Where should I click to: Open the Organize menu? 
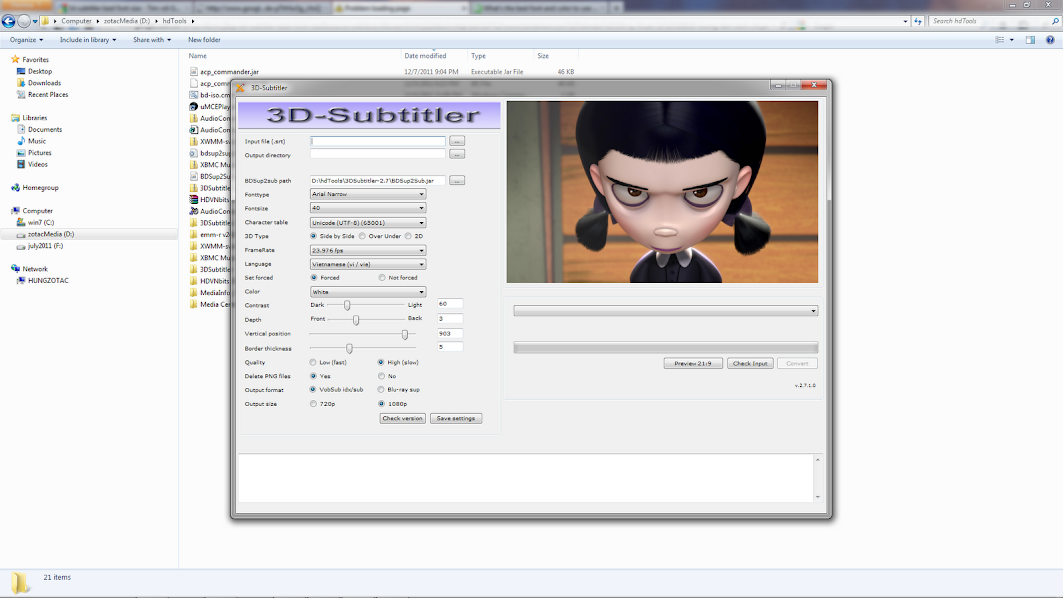[x=26, y=40]
